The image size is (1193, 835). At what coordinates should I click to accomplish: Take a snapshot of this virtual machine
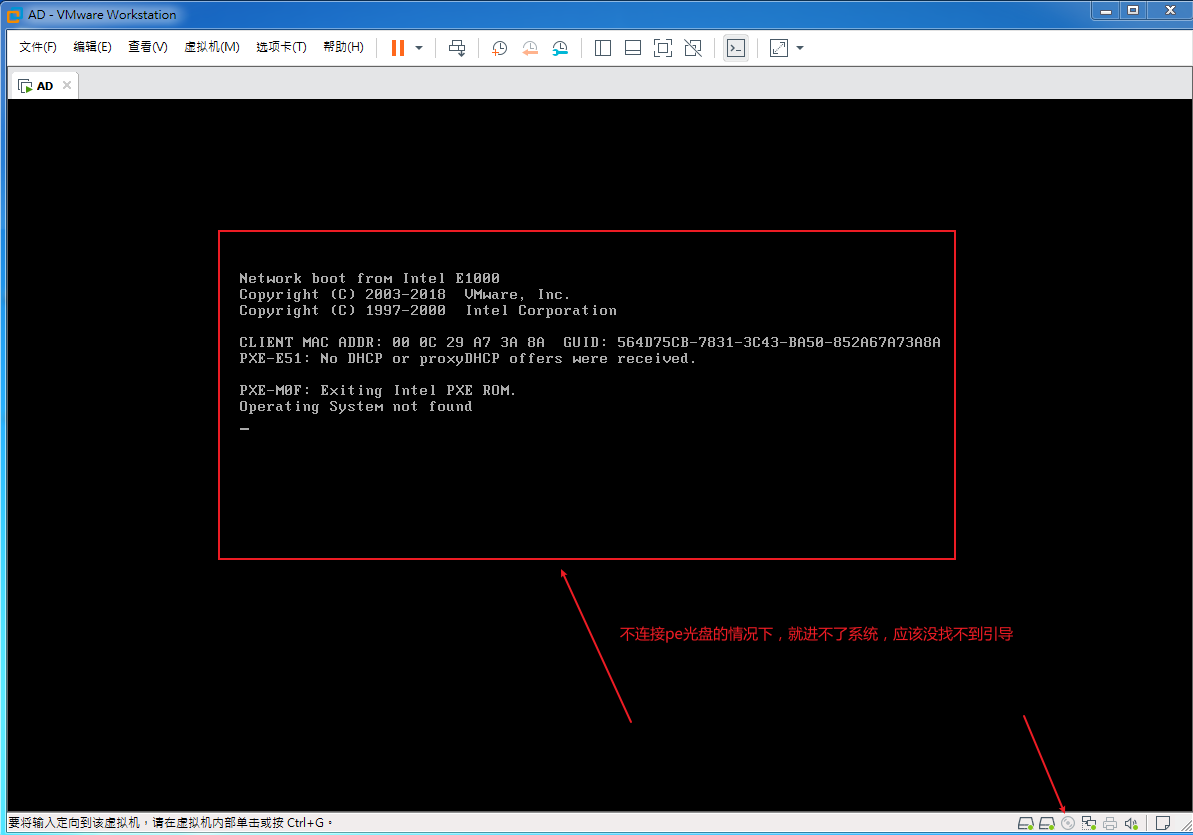click(x=499, y=48)
